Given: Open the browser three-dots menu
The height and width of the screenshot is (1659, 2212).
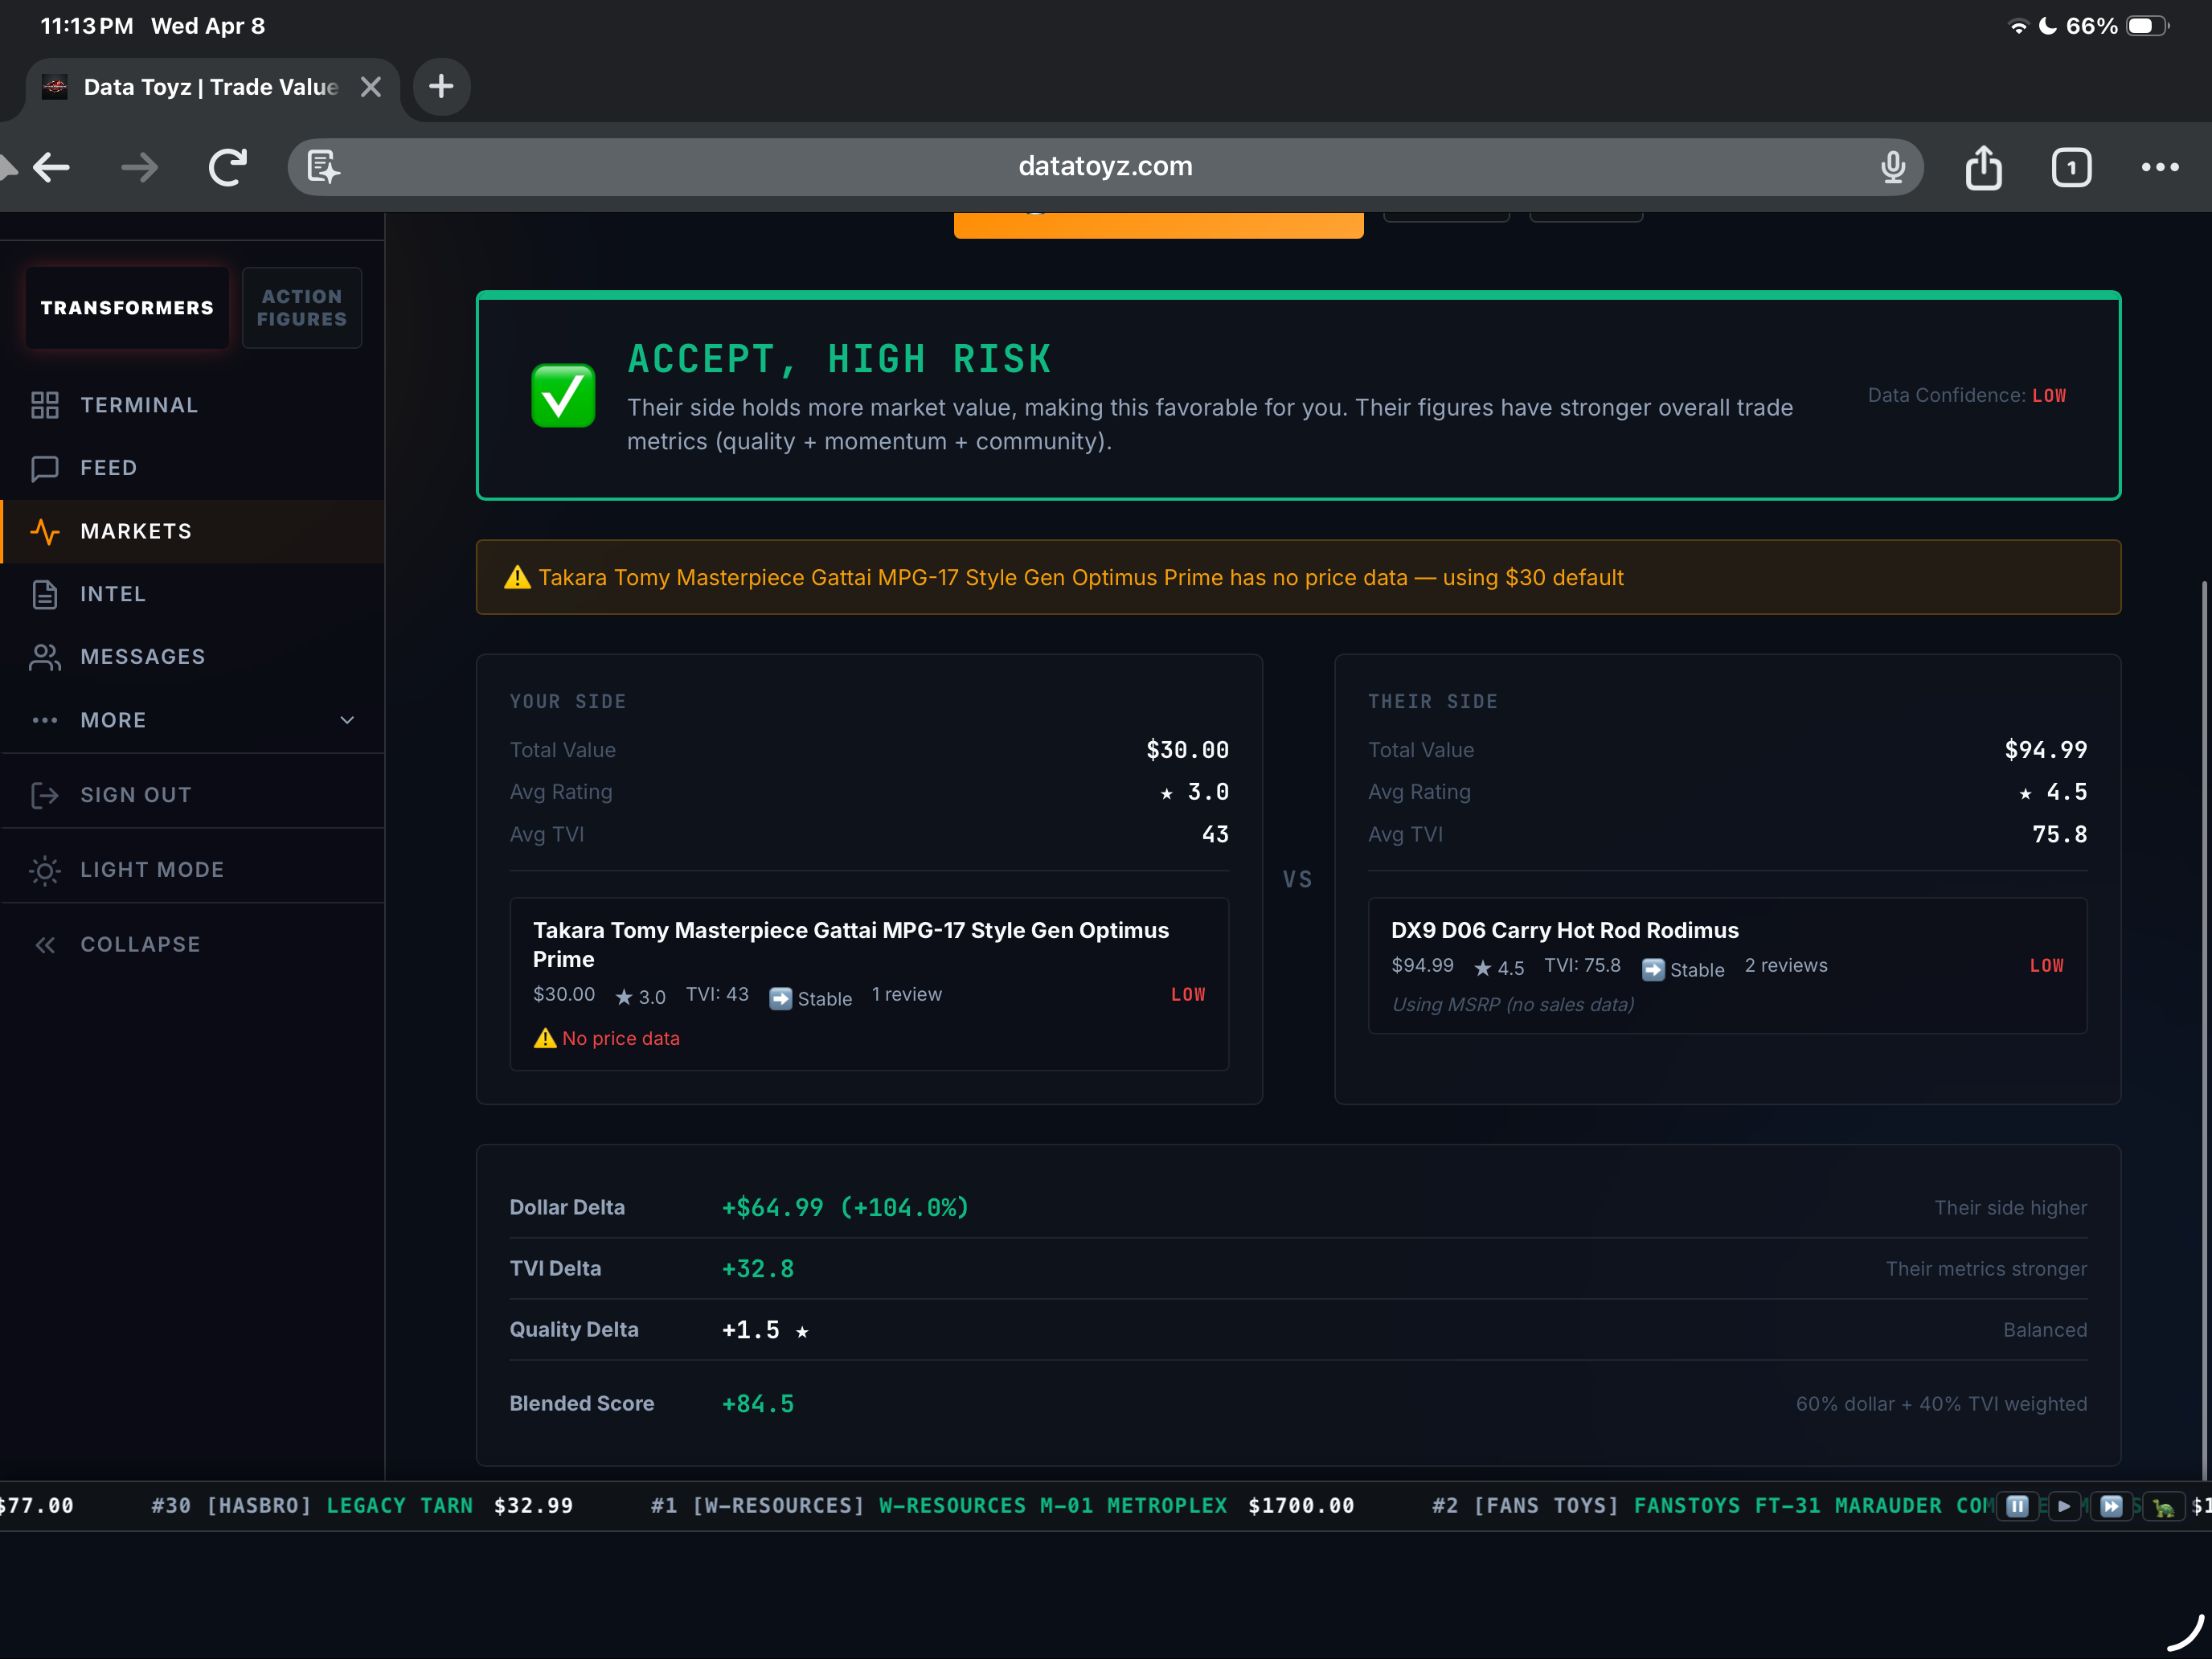Looking at the screenshot, I should tap(2159, 167).
